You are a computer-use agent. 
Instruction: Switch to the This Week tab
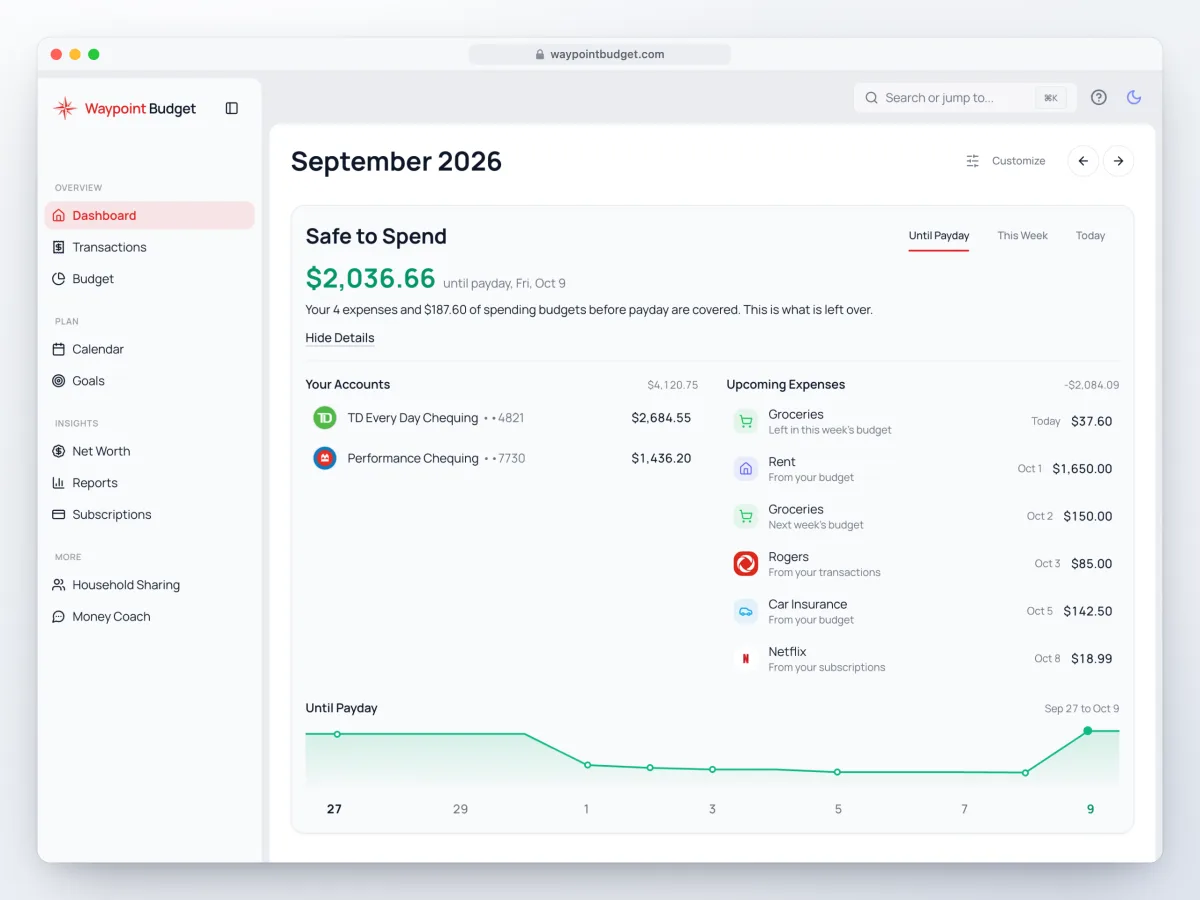tap(1022, 236)
